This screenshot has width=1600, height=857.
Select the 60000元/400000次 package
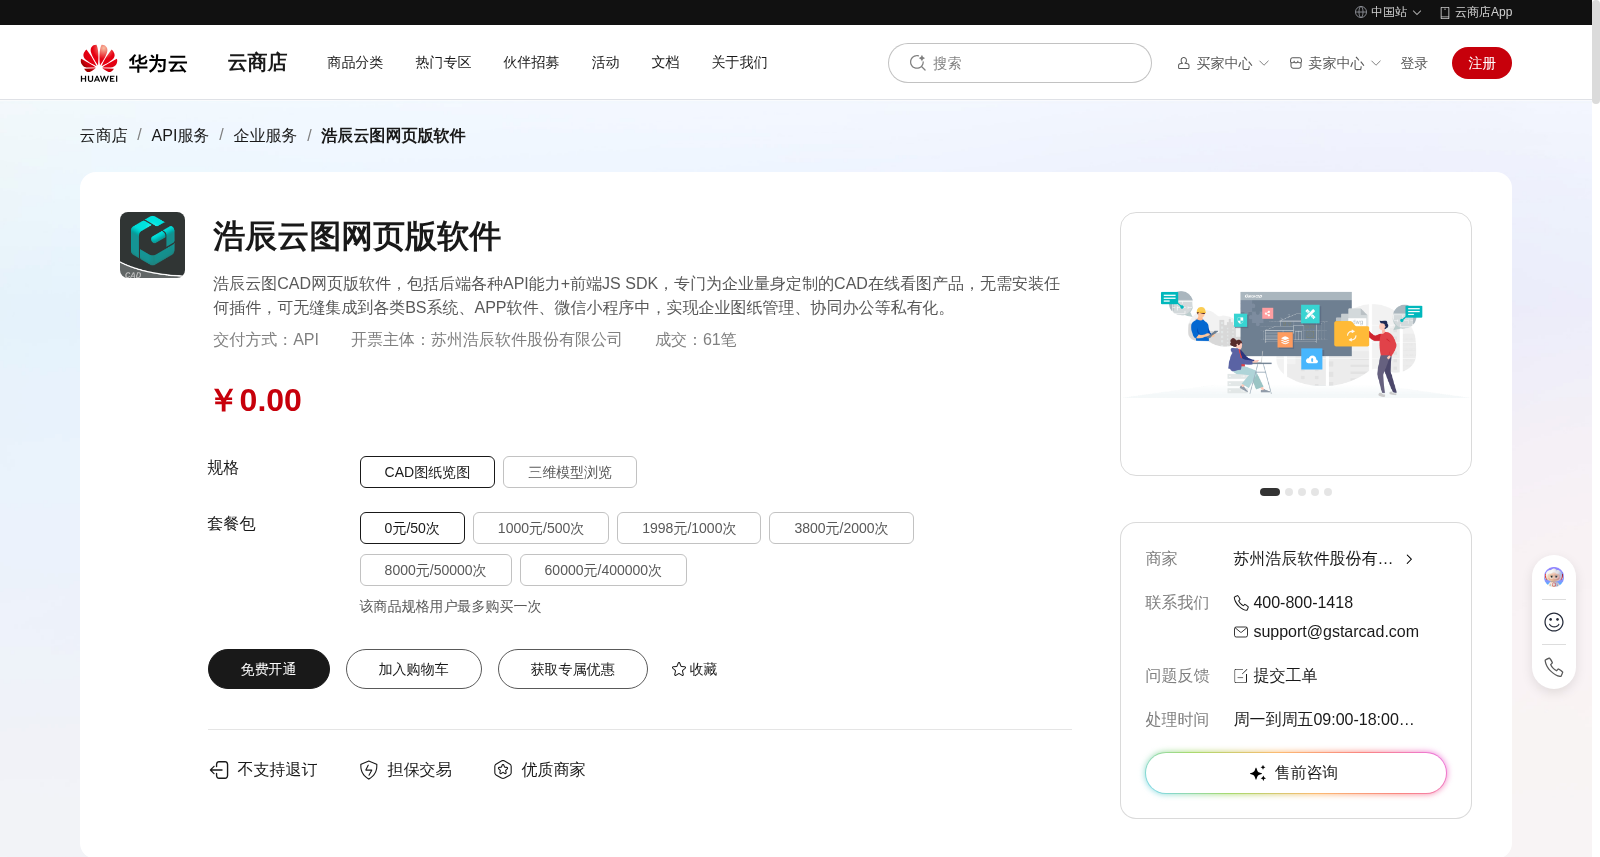point(603,570)
